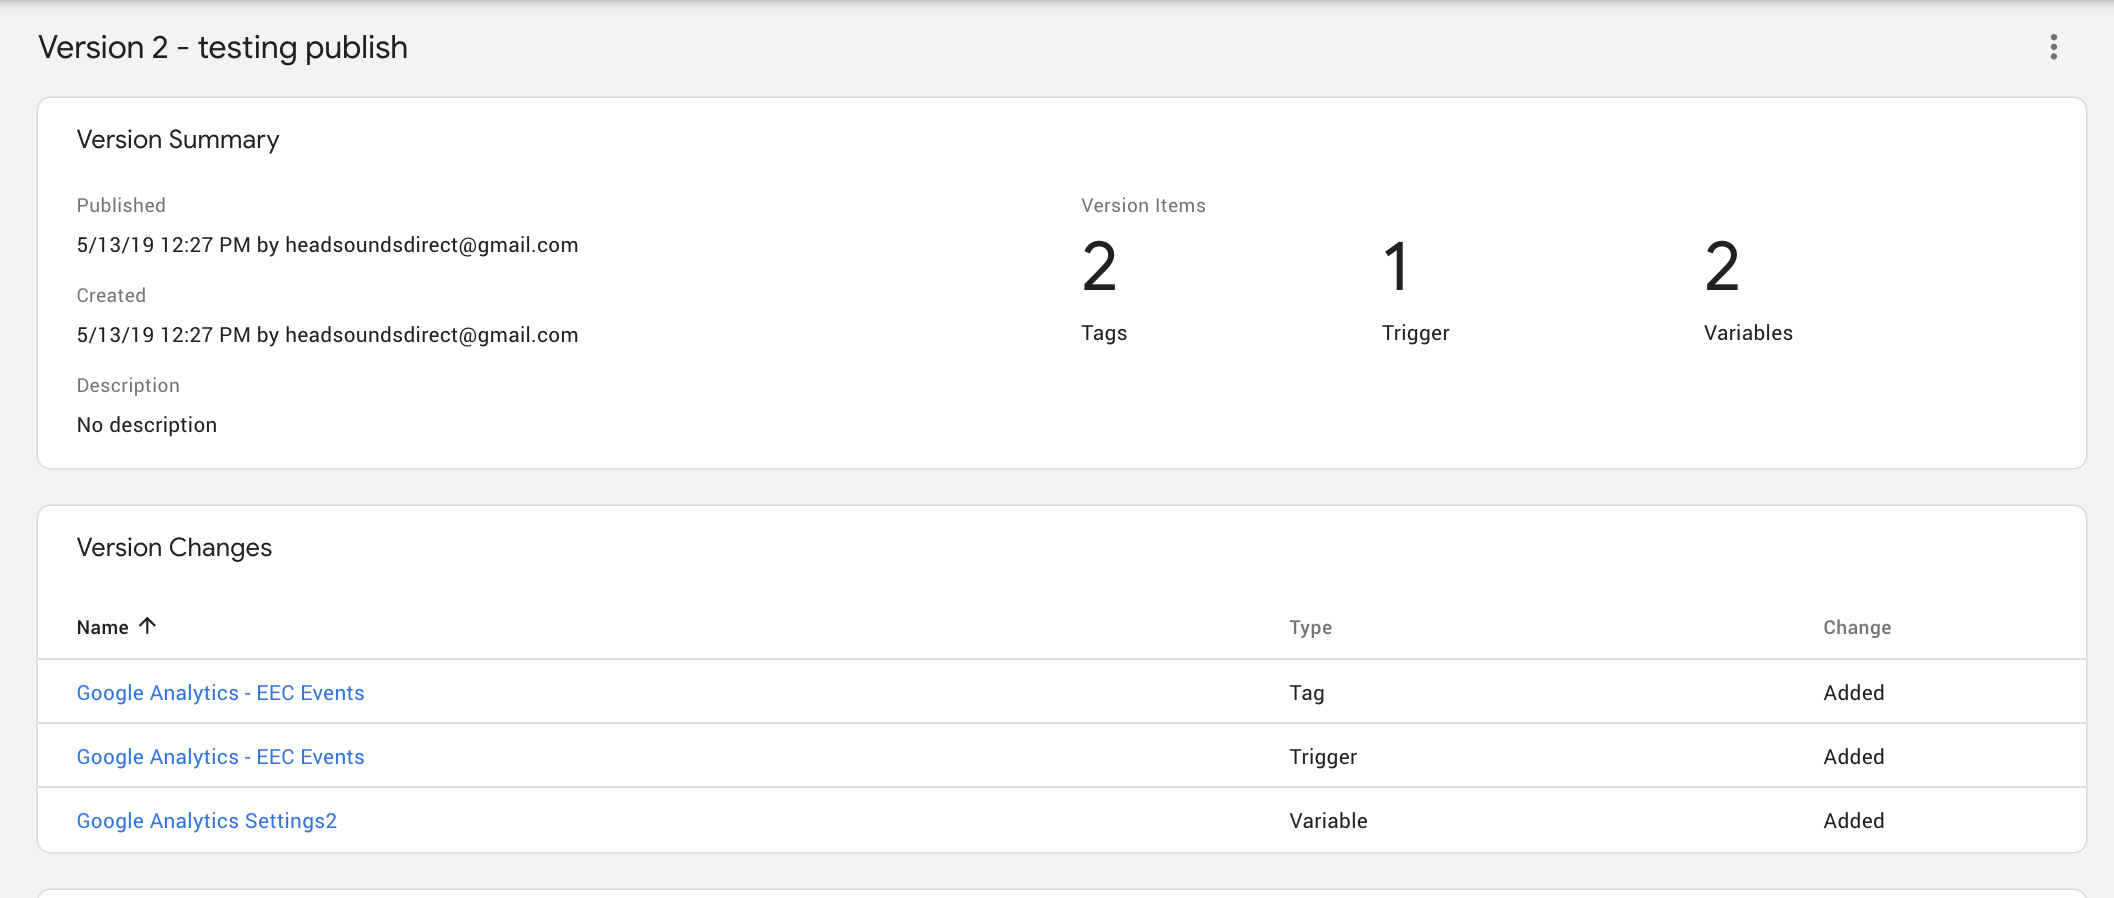The height and width of the screenshot is (898, 2114).
Task: Open the Google Analytics - EEC Events trigger link
Action: [220, 757]
